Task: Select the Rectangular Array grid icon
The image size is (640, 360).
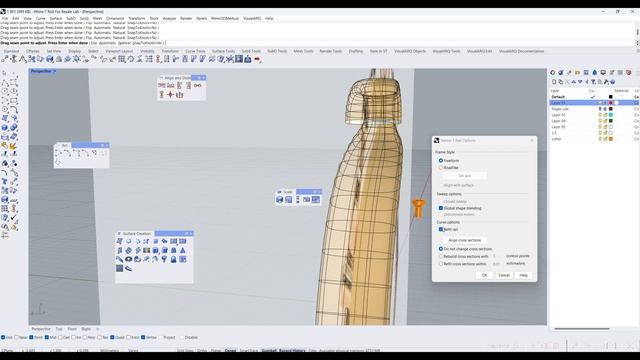Action: [x=122, y=60]
